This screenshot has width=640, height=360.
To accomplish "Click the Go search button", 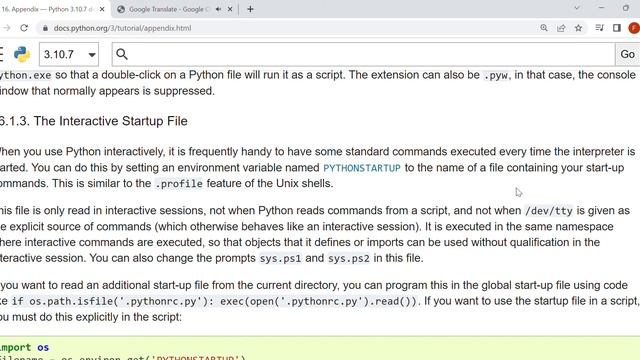I will 627,54.
